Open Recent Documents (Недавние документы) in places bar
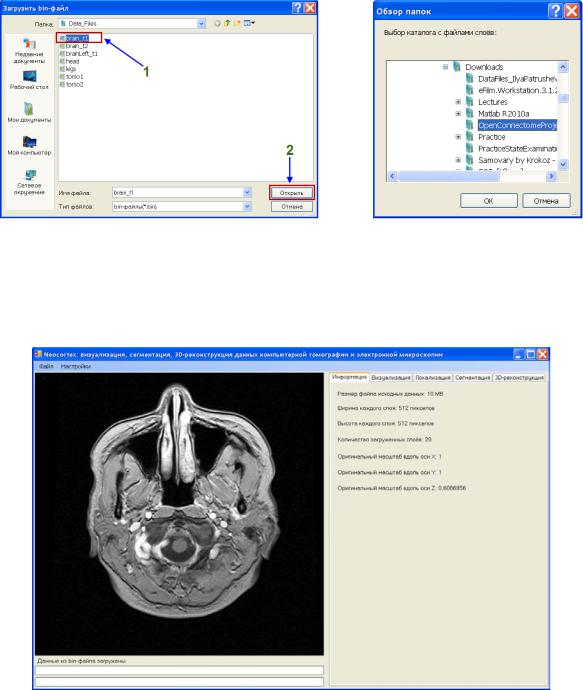This screenshot has height=690, width=583. click(x=29, y=51)
